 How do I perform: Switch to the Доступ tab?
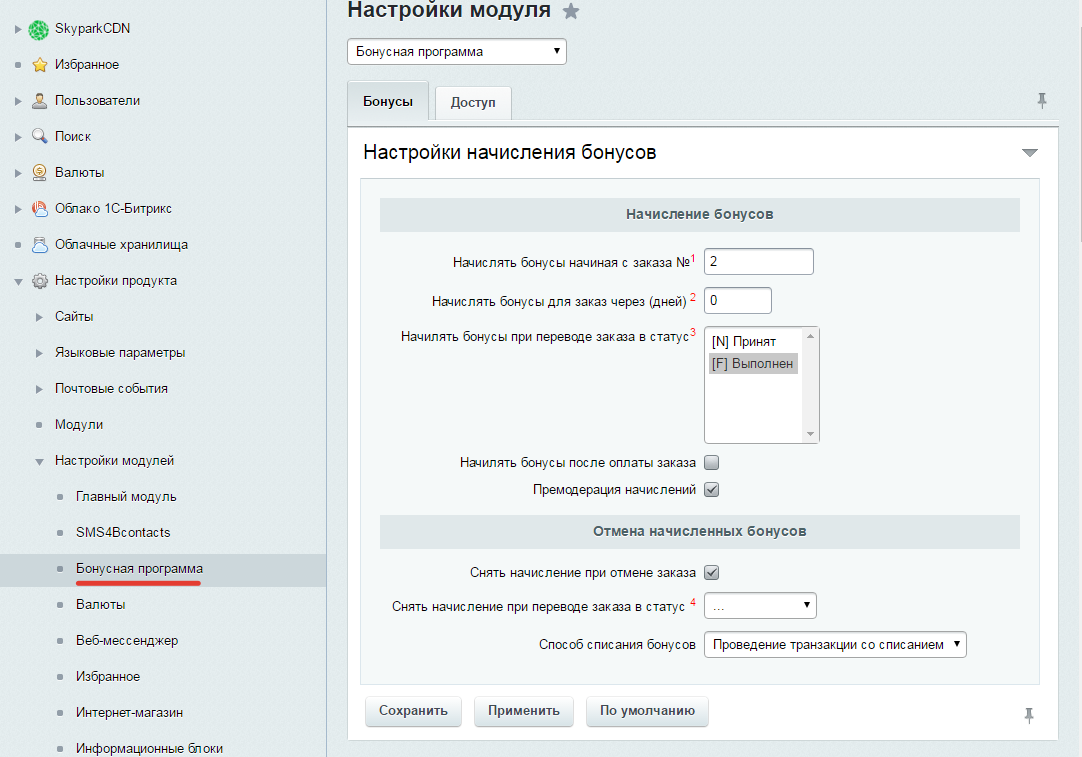[x=472, y=102]
